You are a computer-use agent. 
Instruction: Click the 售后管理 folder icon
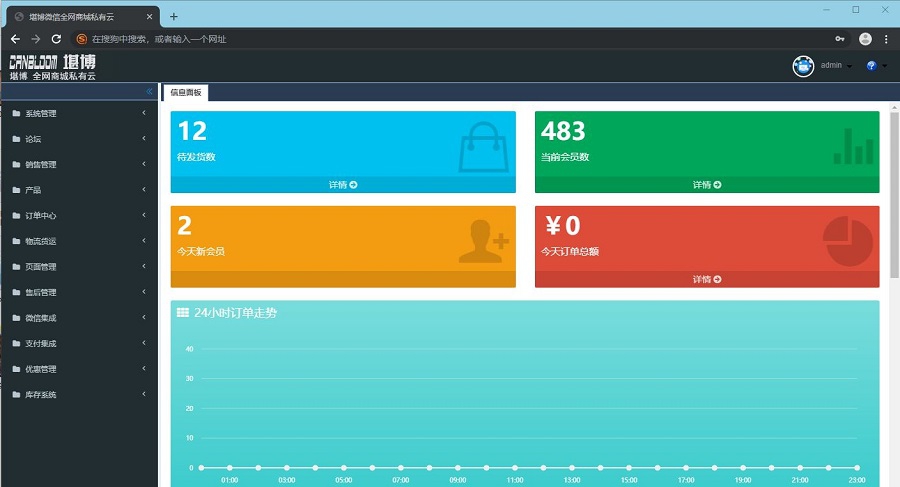coord(16,292)
